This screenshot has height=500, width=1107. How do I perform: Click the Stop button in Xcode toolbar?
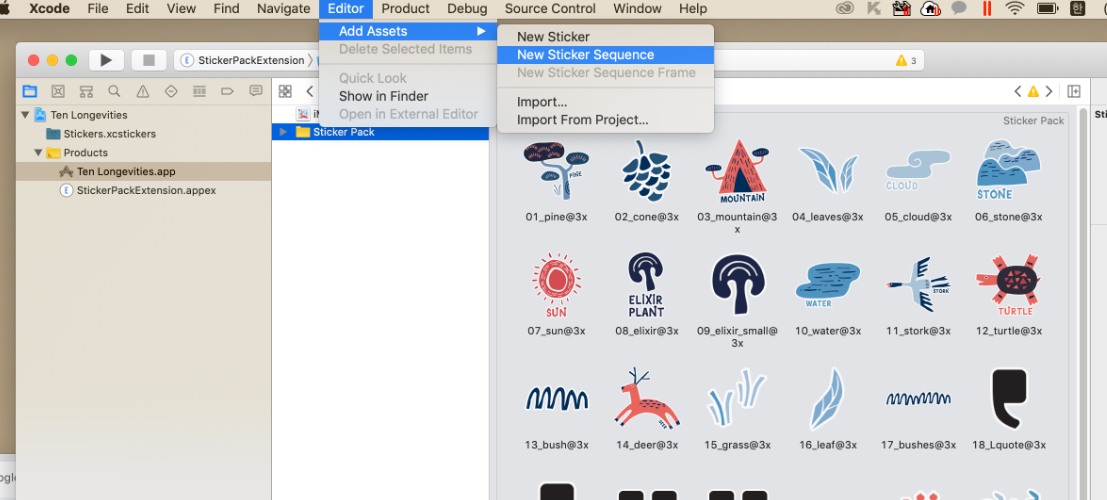[x=149, y=60]
